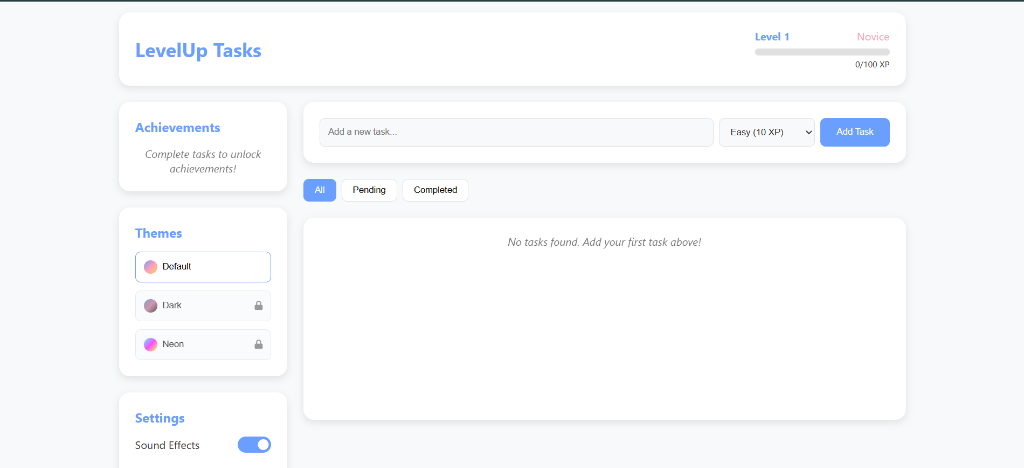Select the Default theme option
Screen dimensions: 1024x468
[x=203, y=267]
